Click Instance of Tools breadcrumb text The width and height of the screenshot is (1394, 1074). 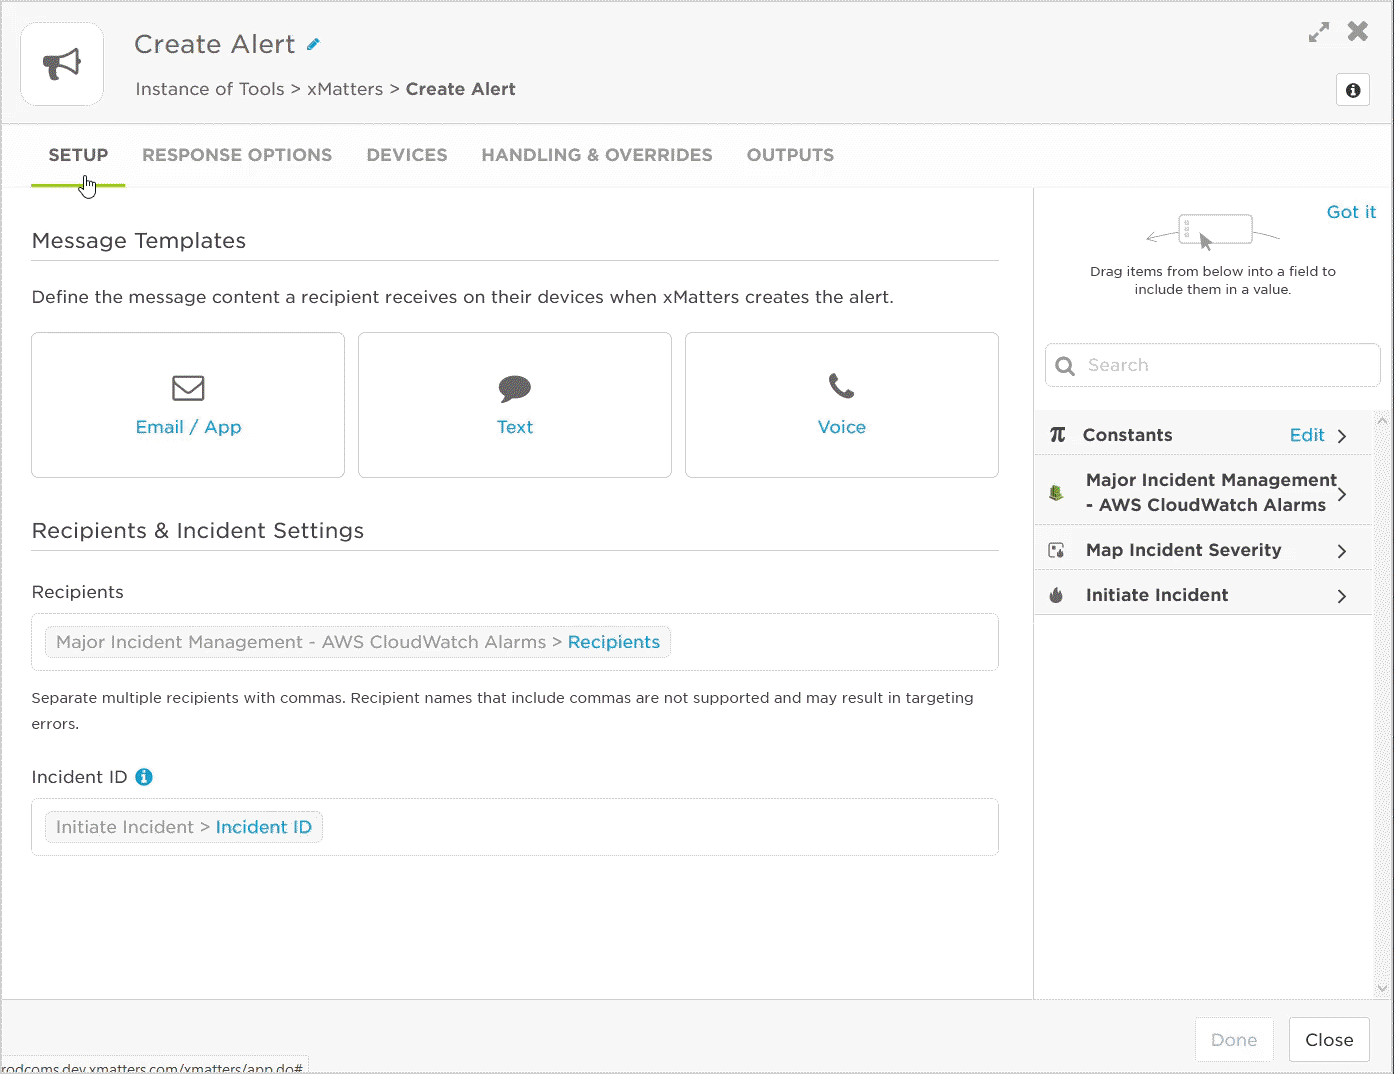click(x=210, y=89)
